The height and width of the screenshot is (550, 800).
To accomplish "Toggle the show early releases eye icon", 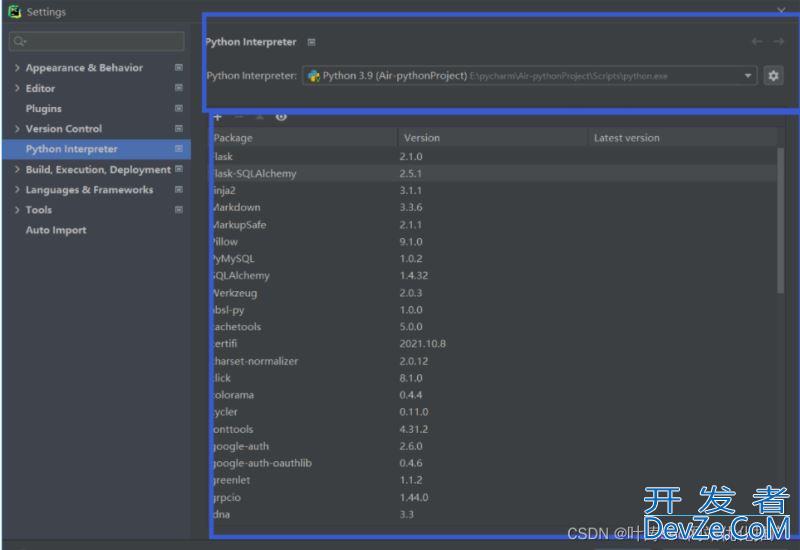I will (281, 117).
